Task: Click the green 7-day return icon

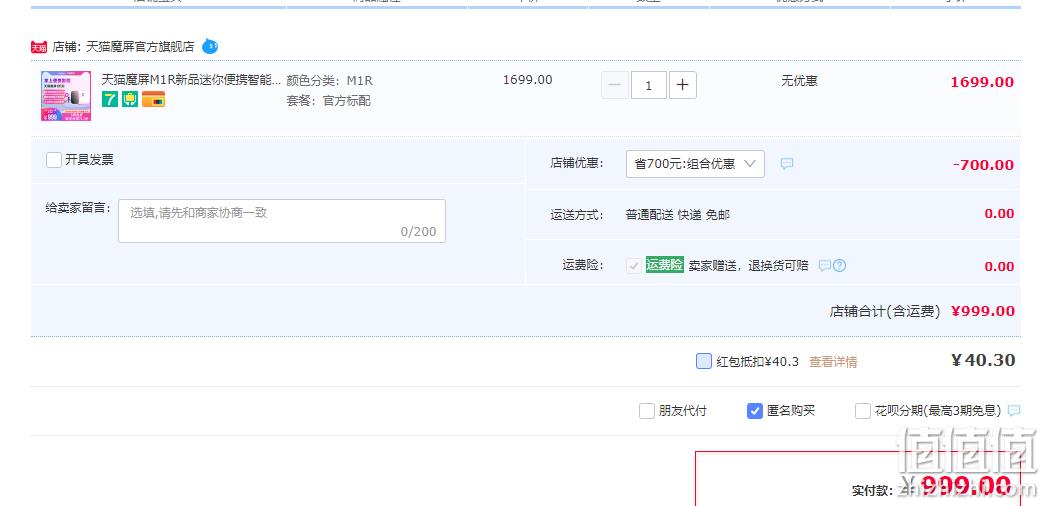Action: [x=109, y=99]
